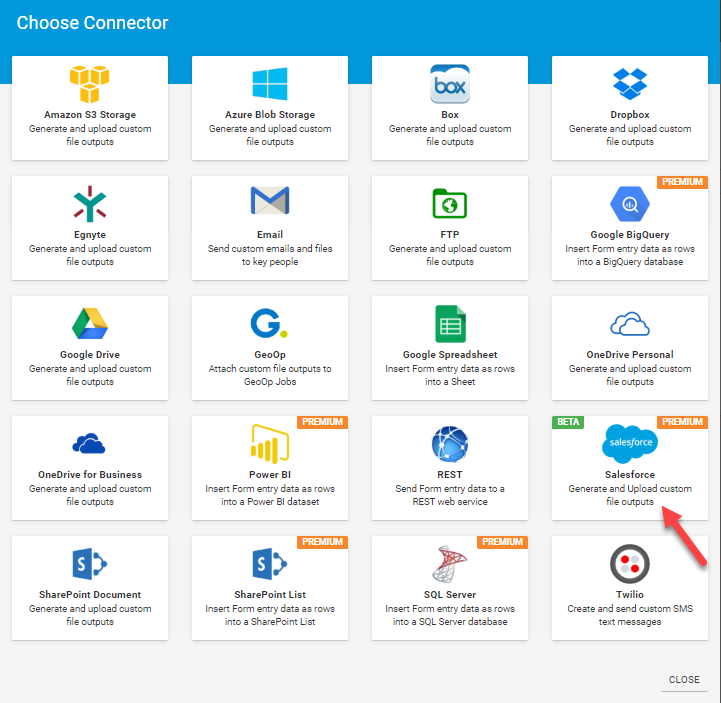Click the REST name text
This screenshot has width=721, height=703.
point(450,474)
